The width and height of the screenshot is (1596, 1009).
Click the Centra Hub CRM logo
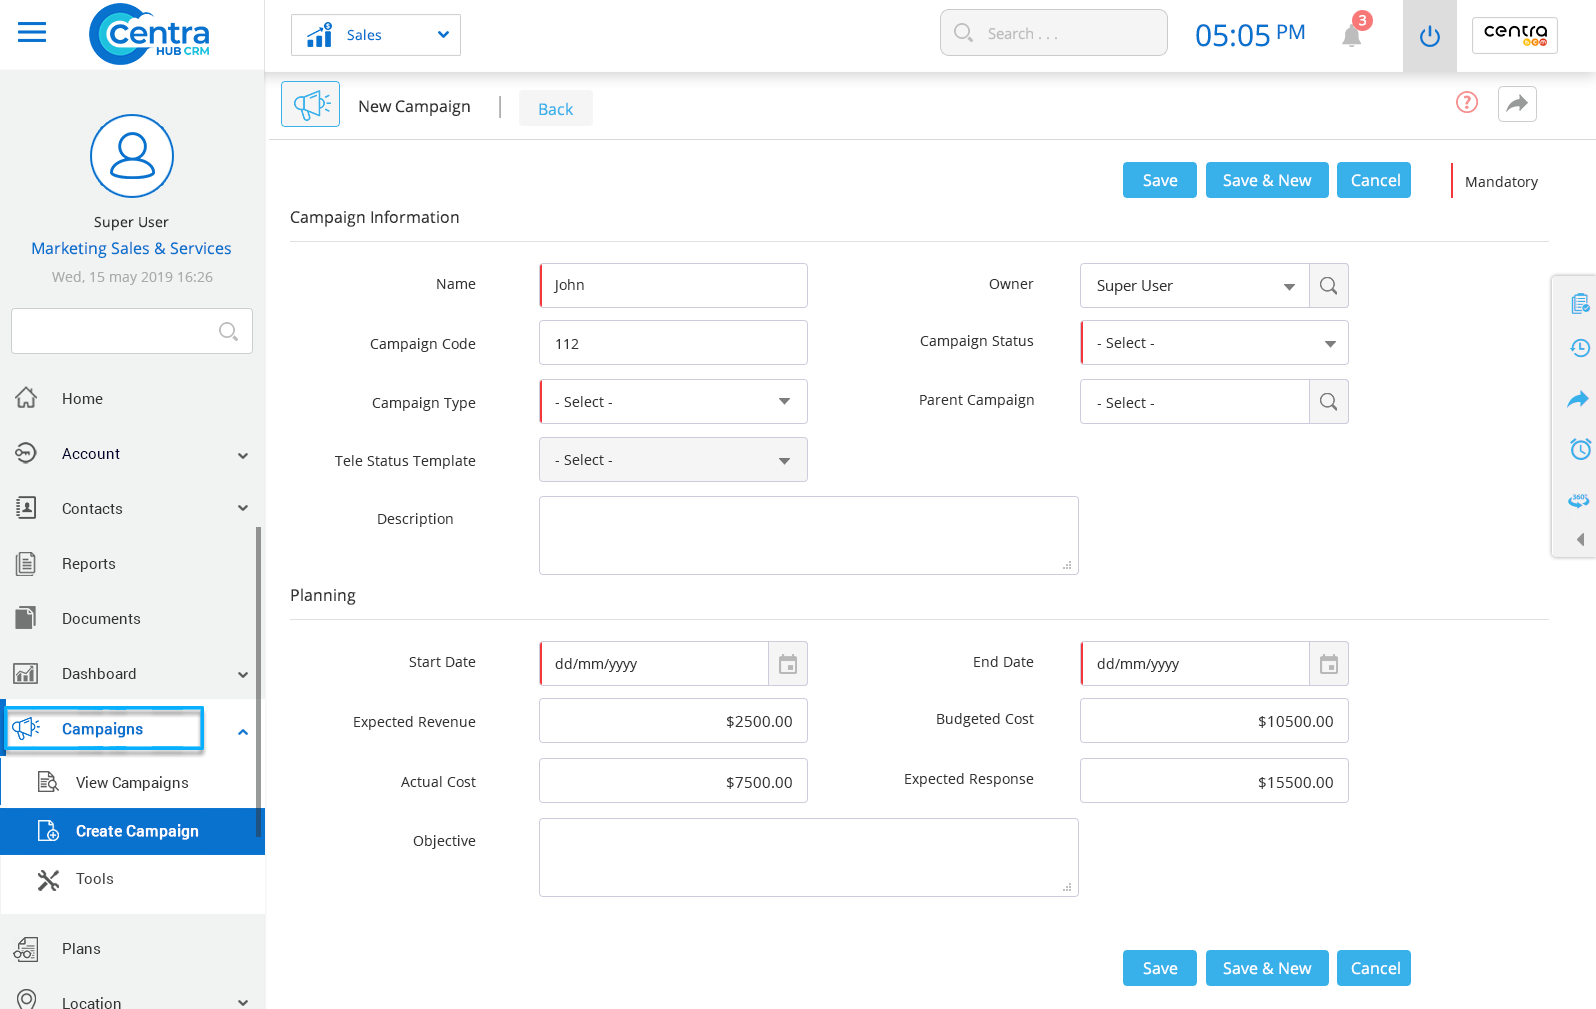(149, 34)
